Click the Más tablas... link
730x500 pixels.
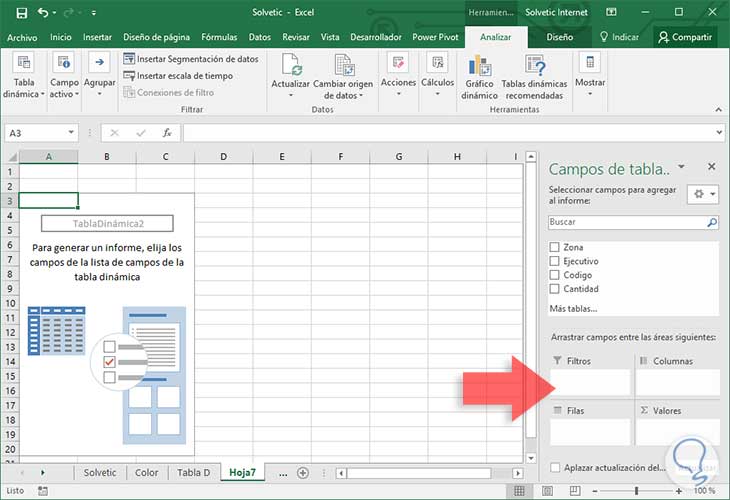click(574, 309)
